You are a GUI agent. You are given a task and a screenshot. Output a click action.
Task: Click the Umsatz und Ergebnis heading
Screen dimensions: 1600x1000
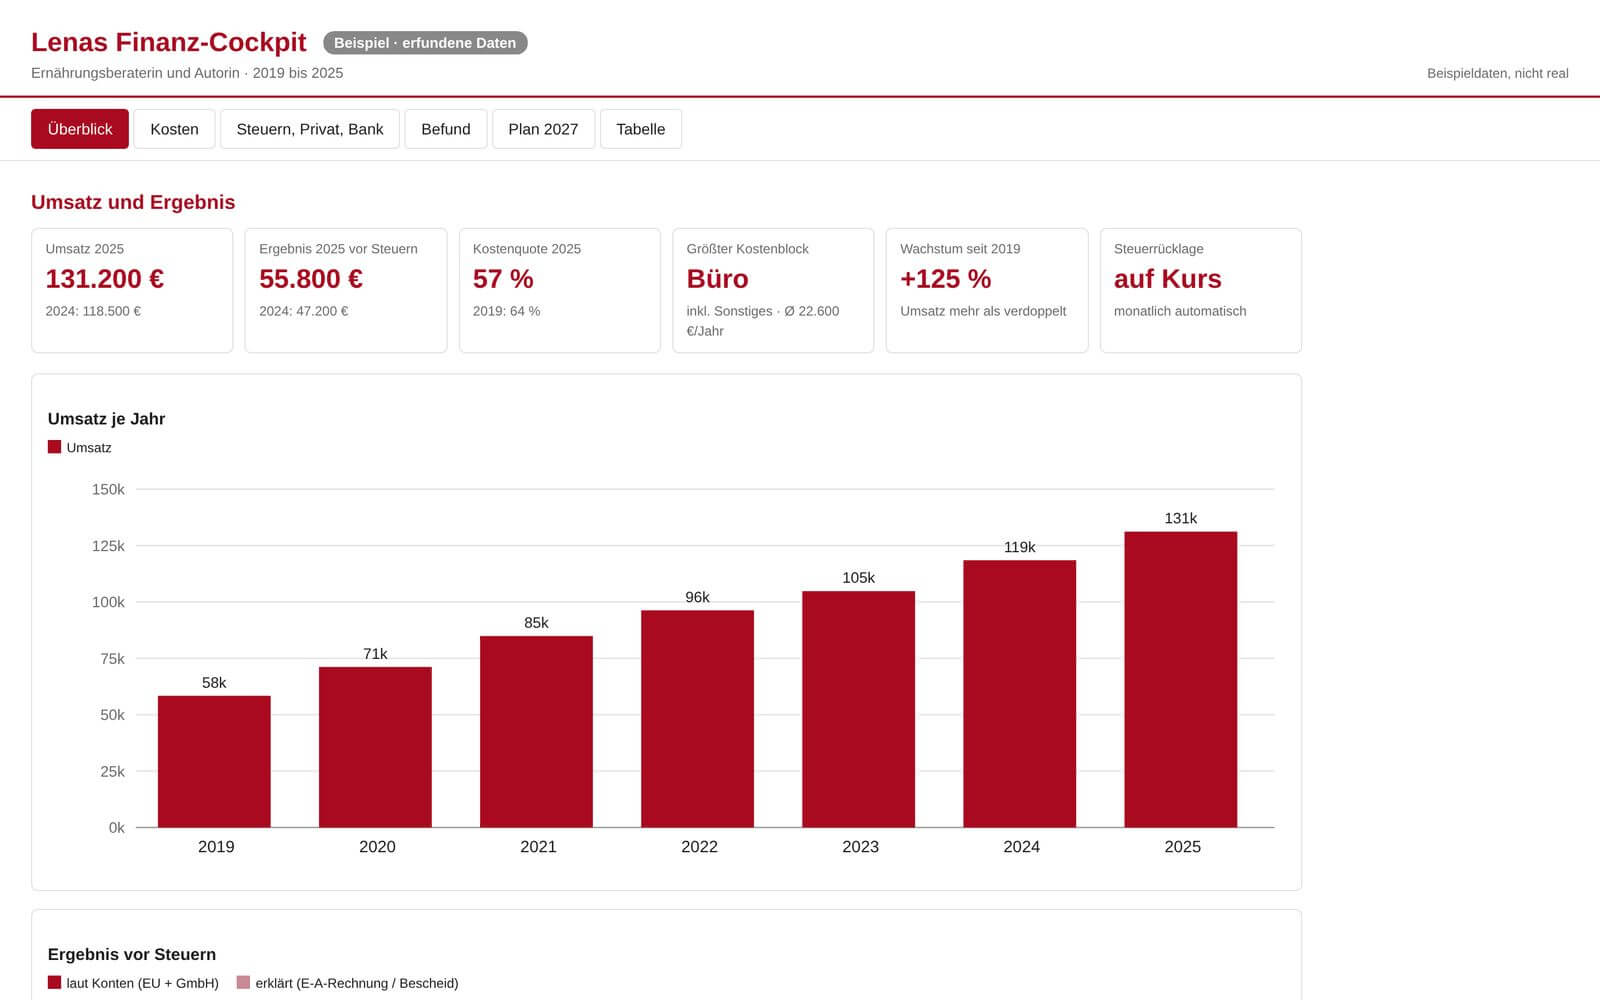pyautogui.click(x=133, y=202)
